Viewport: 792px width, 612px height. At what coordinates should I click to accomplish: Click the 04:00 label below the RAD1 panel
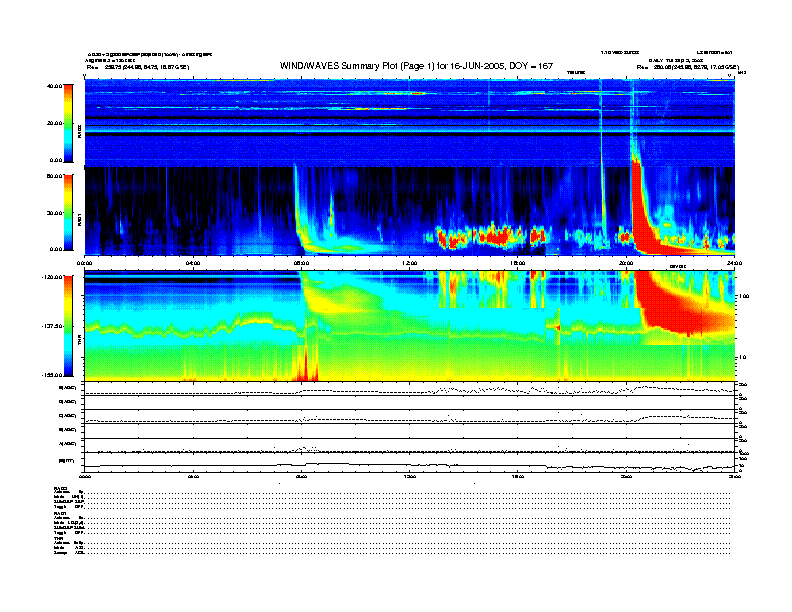(193, 263)
